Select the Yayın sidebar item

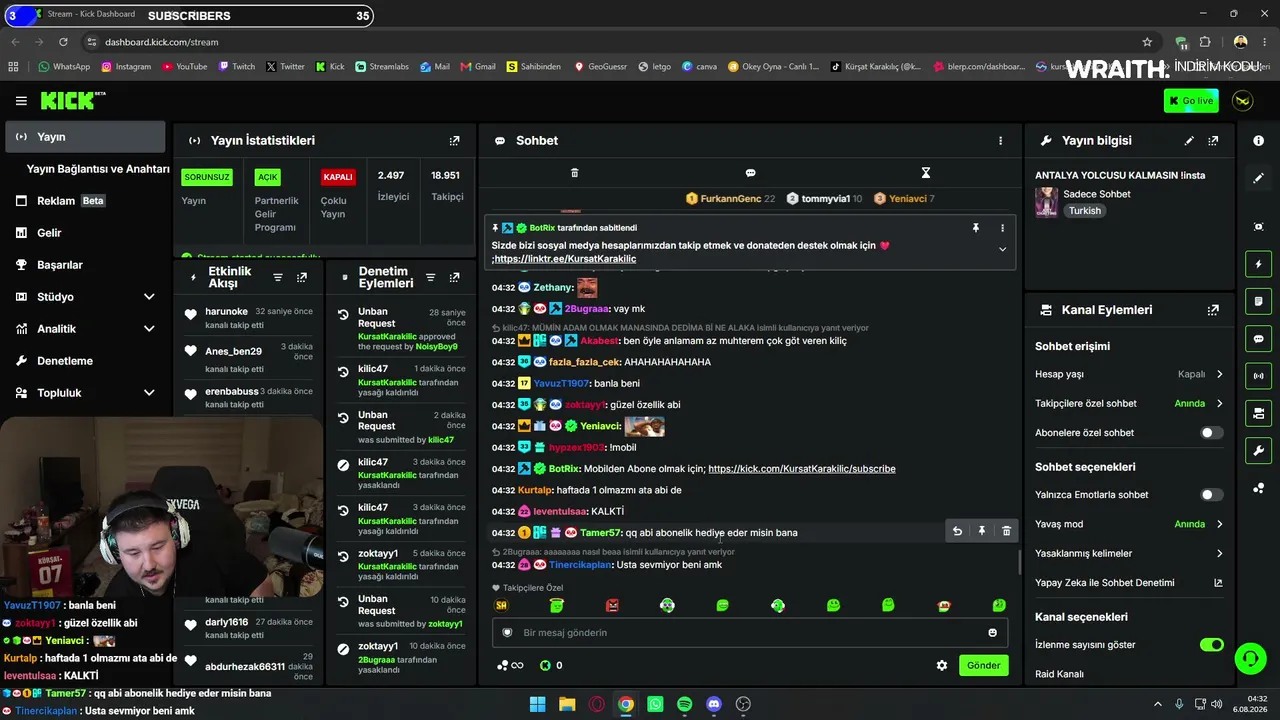tap(85, 137)
